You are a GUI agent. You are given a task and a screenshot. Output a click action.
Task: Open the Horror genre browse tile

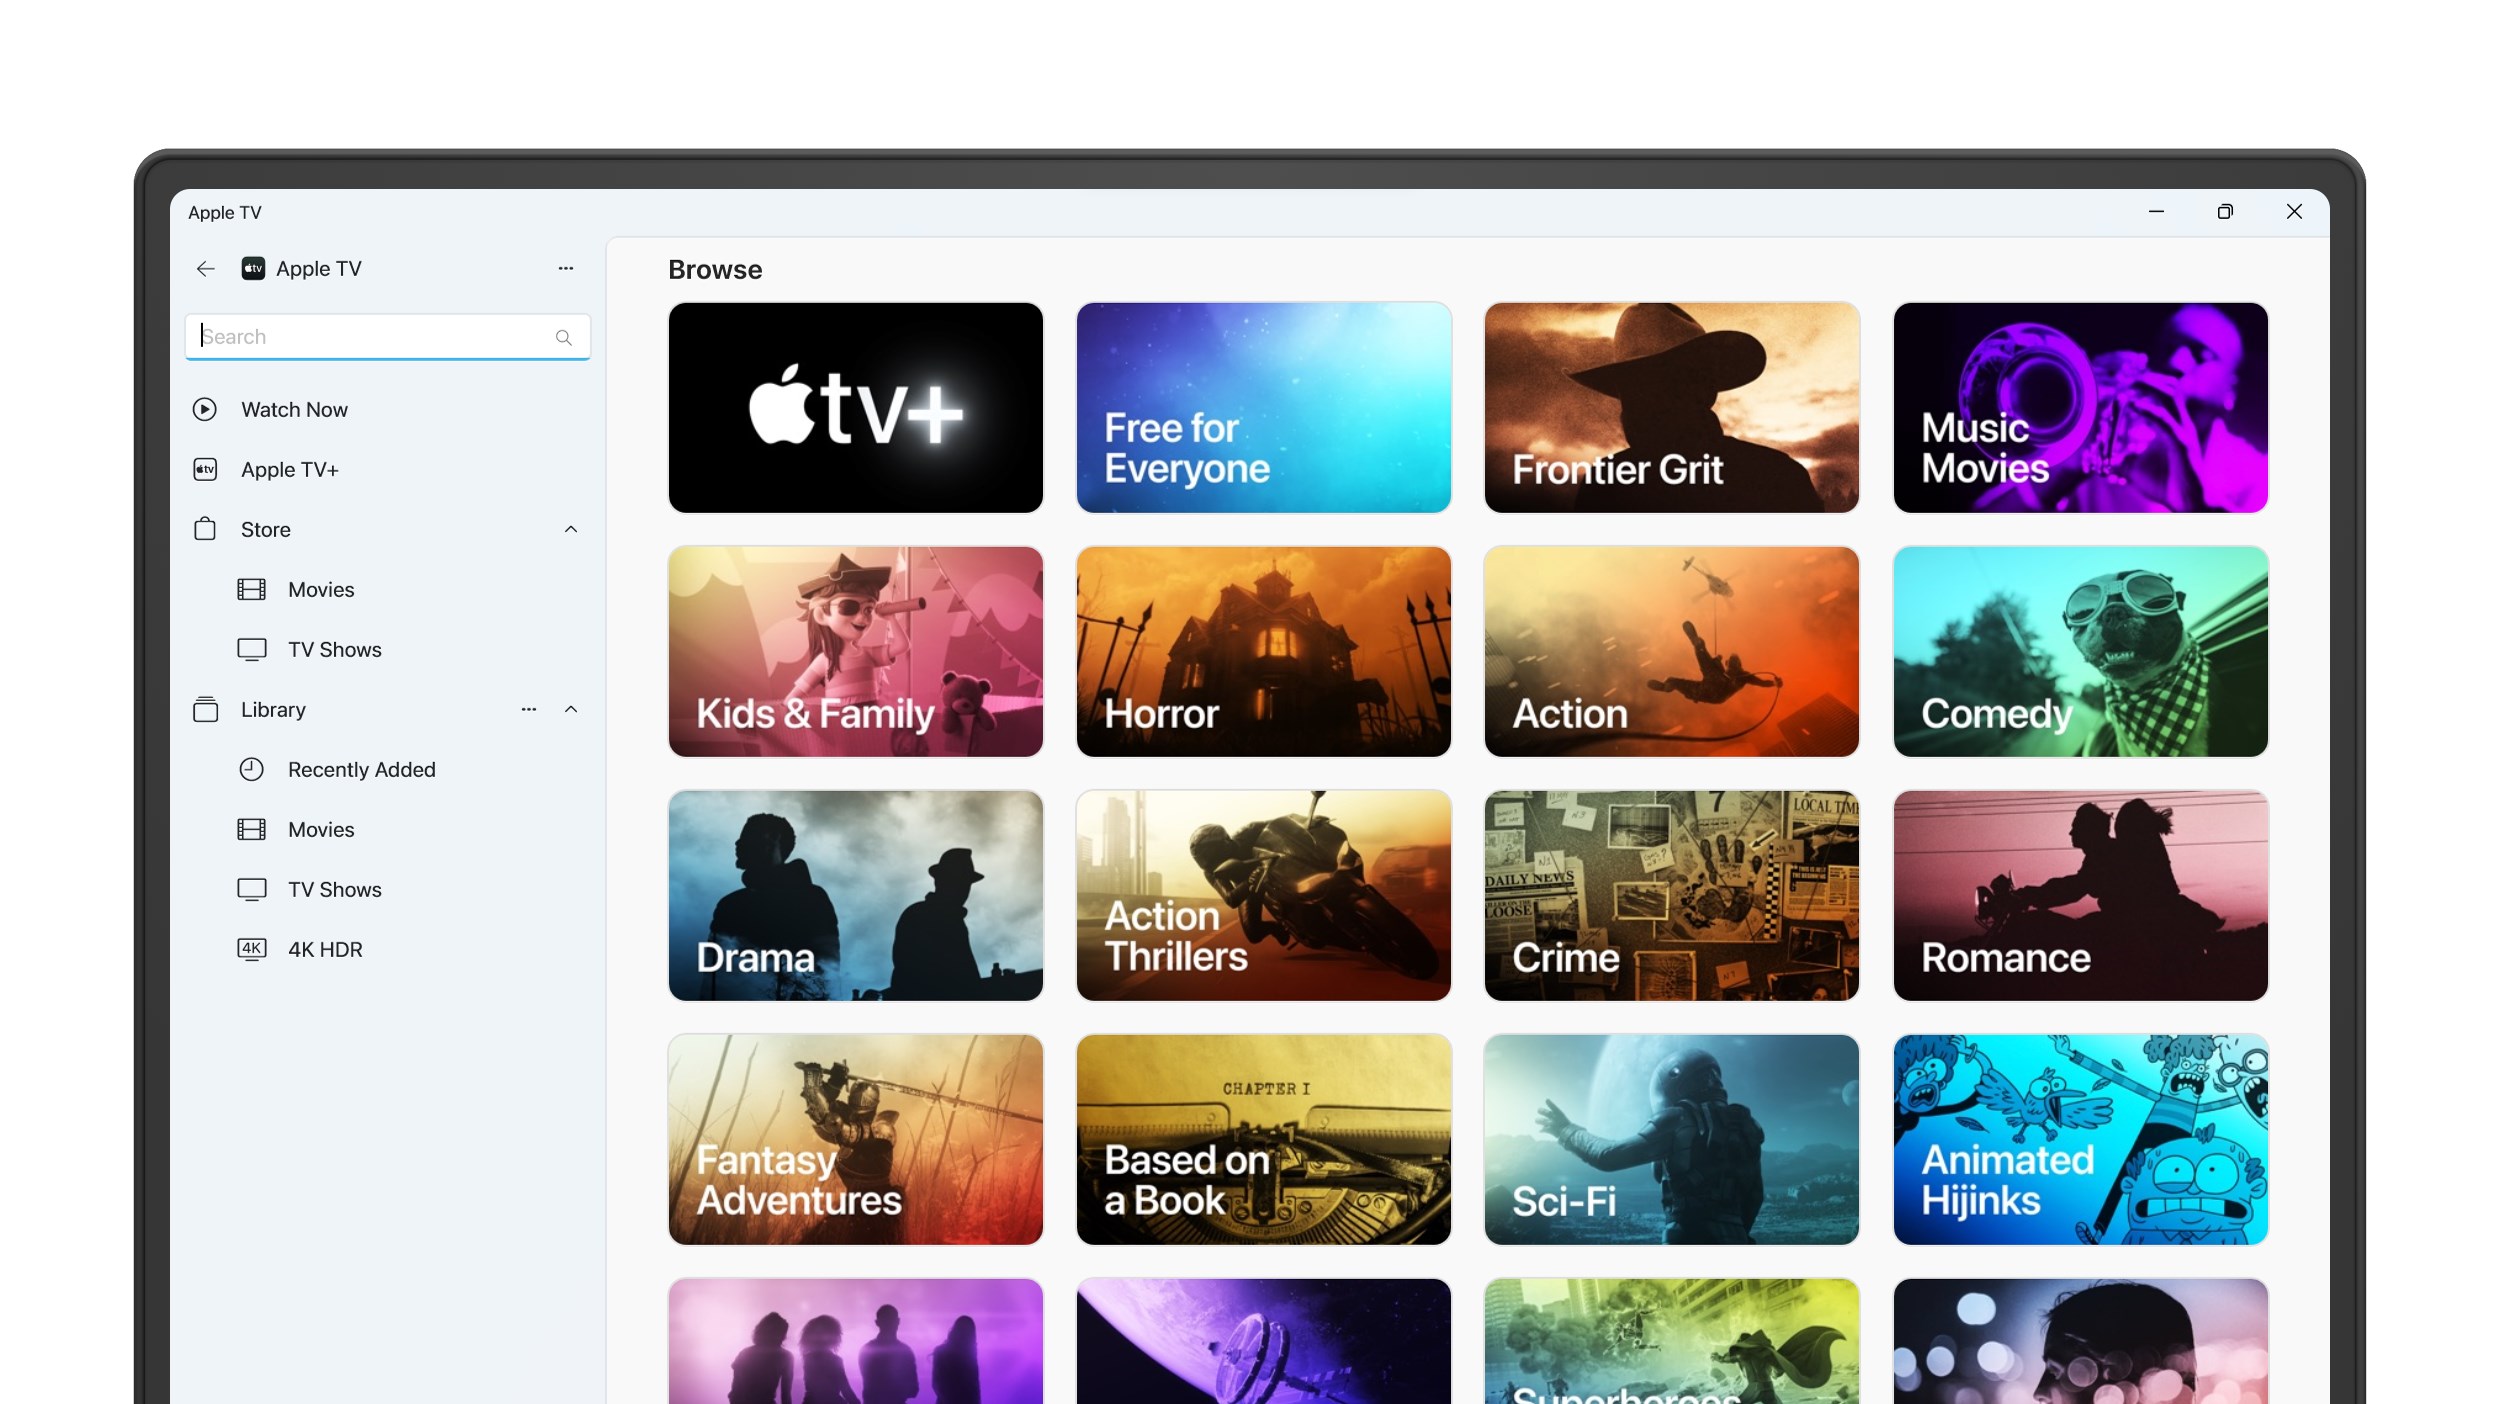(1262, 651)
